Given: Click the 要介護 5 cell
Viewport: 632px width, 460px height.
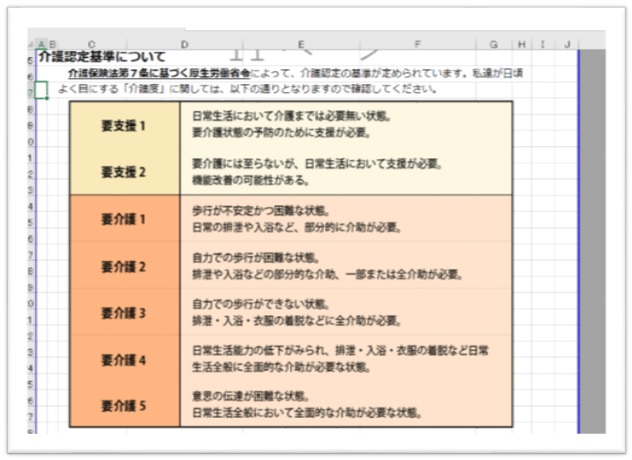Looking at the screenshot, I should 125,405.
